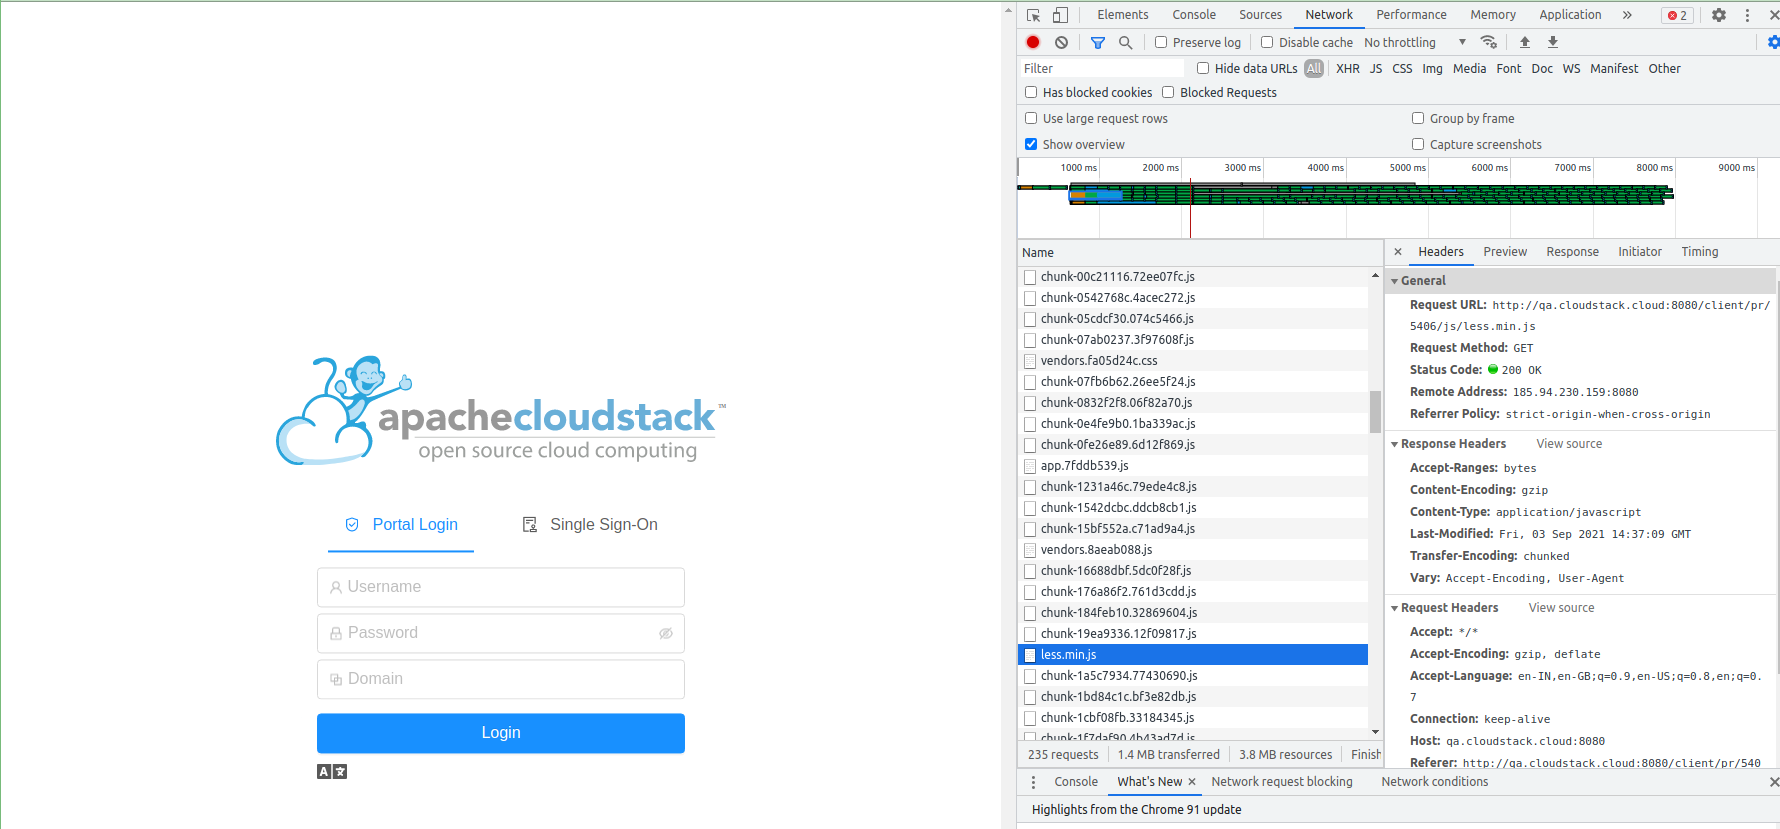Filter requests by CSS type

1402,68
